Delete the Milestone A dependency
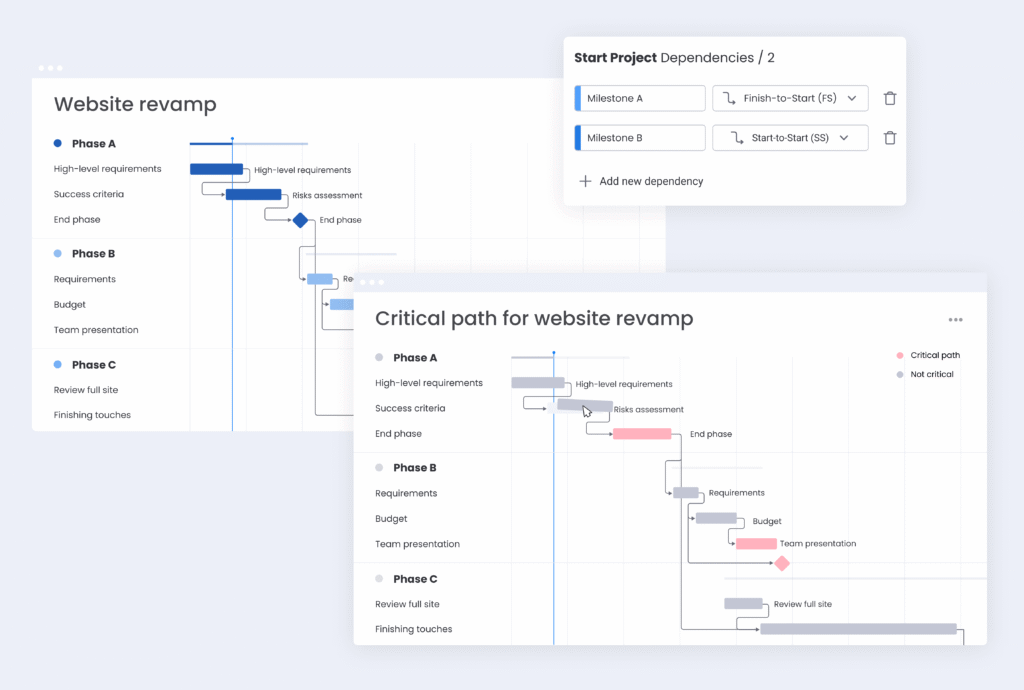 point(890,98)
